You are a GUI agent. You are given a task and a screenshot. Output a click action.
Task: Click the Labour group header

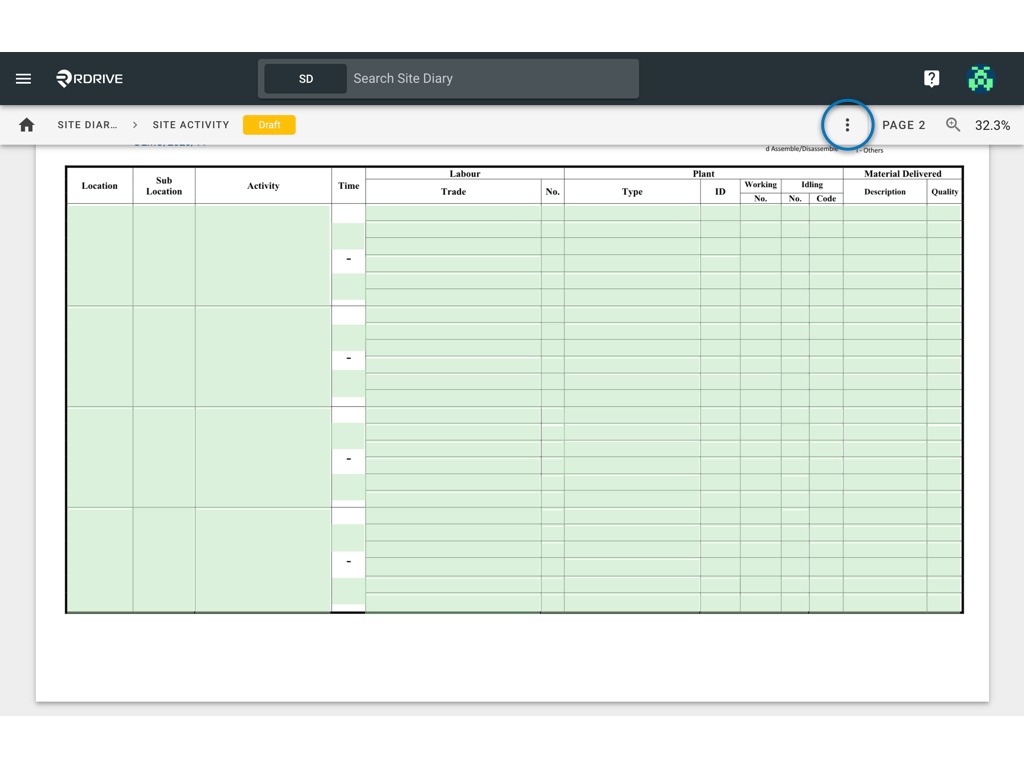[x=464, y=174]
